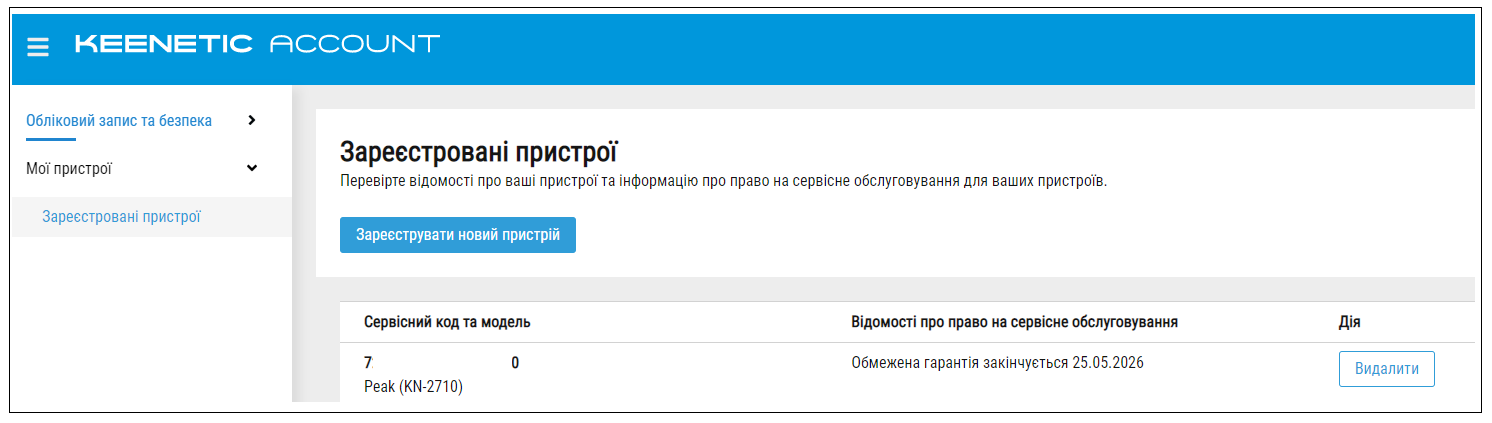This screenshot has width=1492, height=423.
Task: Click the ACCOUNT text in header
Action: [355, 44]
